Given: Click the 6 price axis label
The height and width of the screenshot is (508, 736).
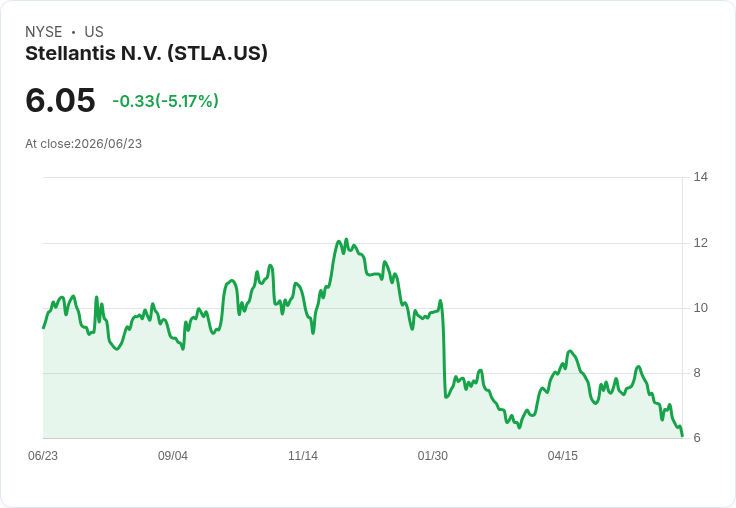Looking at the screenshot, I should tap(697, 438).
